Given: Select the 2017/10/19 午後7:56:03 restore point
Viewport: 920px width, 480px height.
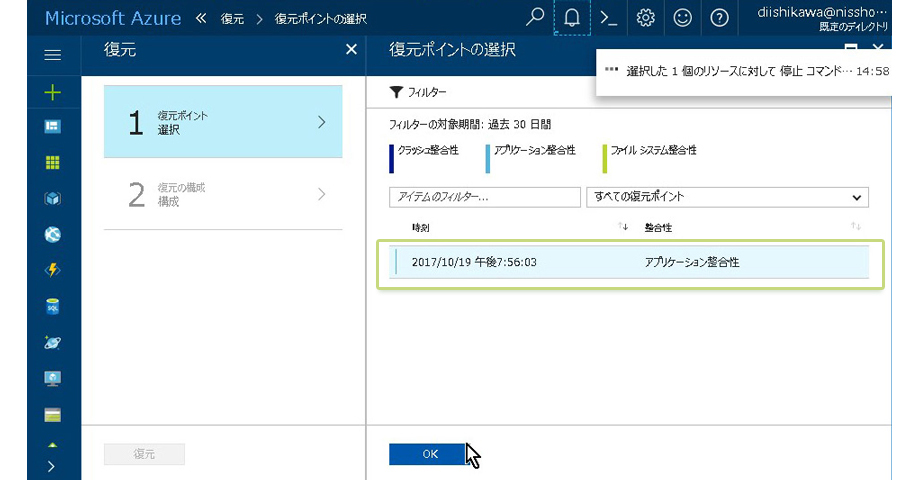Looking at the screenshot, I should (x=629, y=262).
